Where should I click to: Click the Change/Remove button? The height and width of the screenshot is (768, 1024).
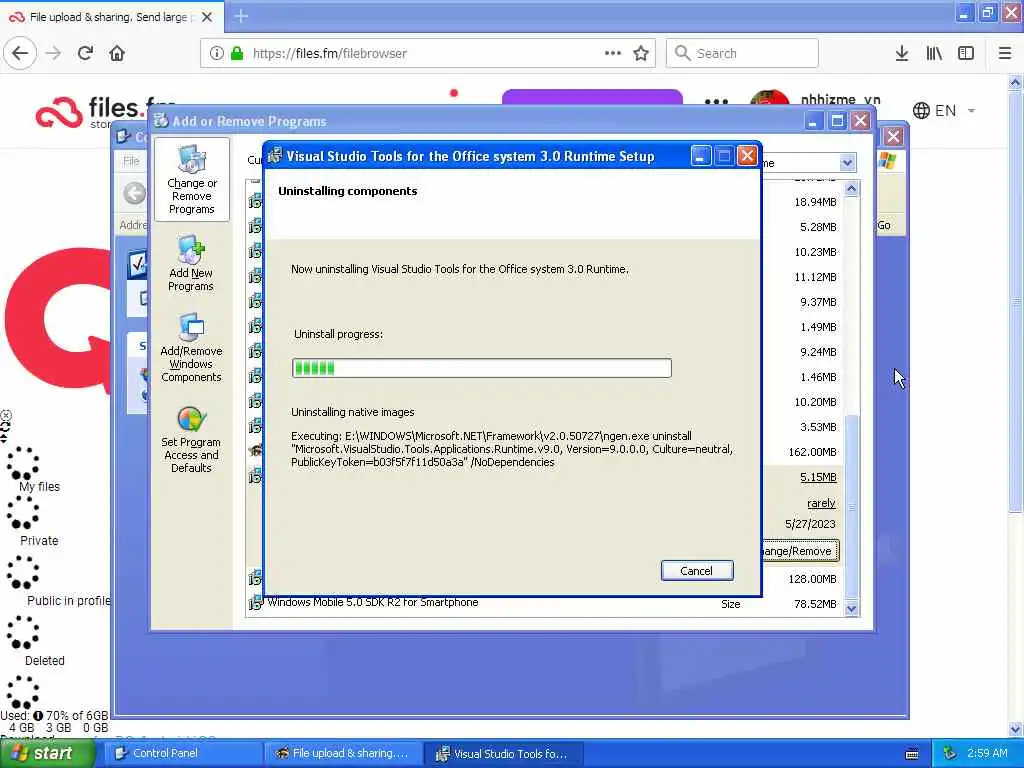(799, 551)
